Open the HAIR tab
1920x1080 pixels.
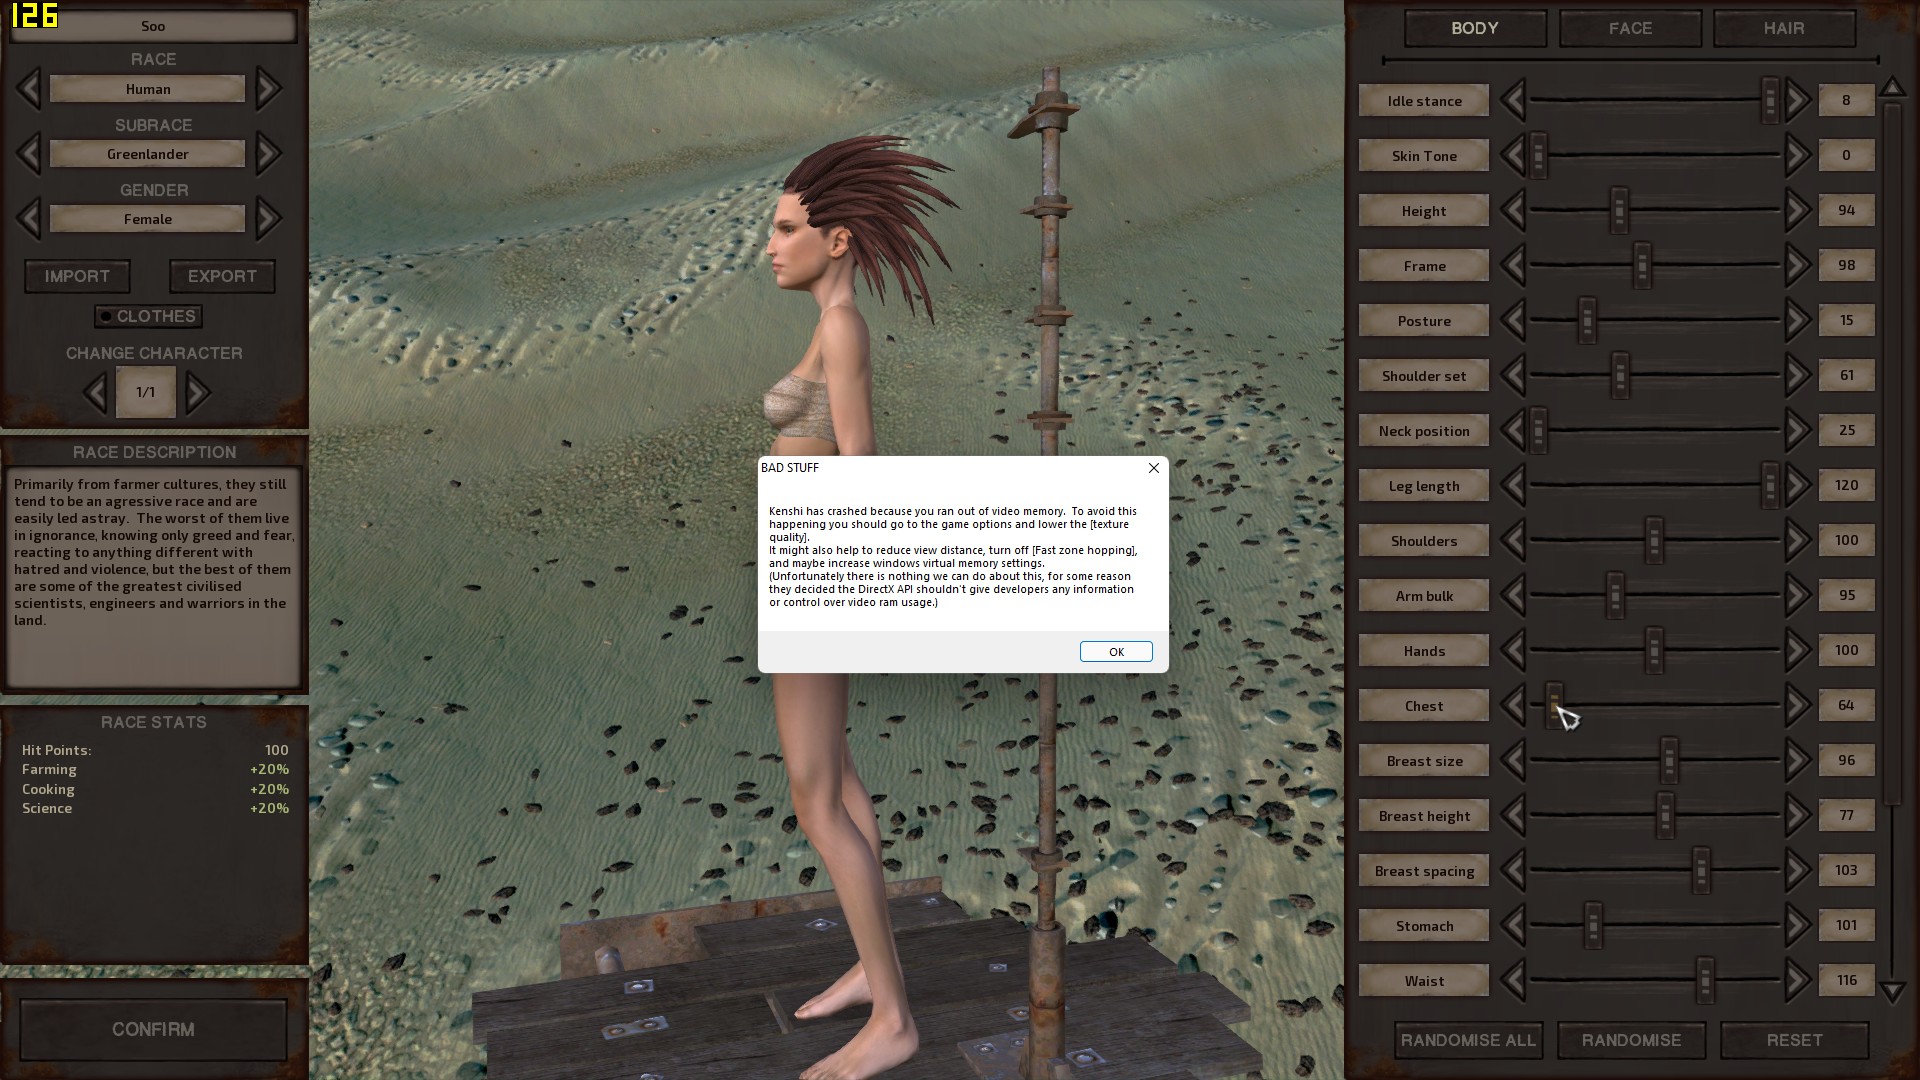tap(1784, 28)
